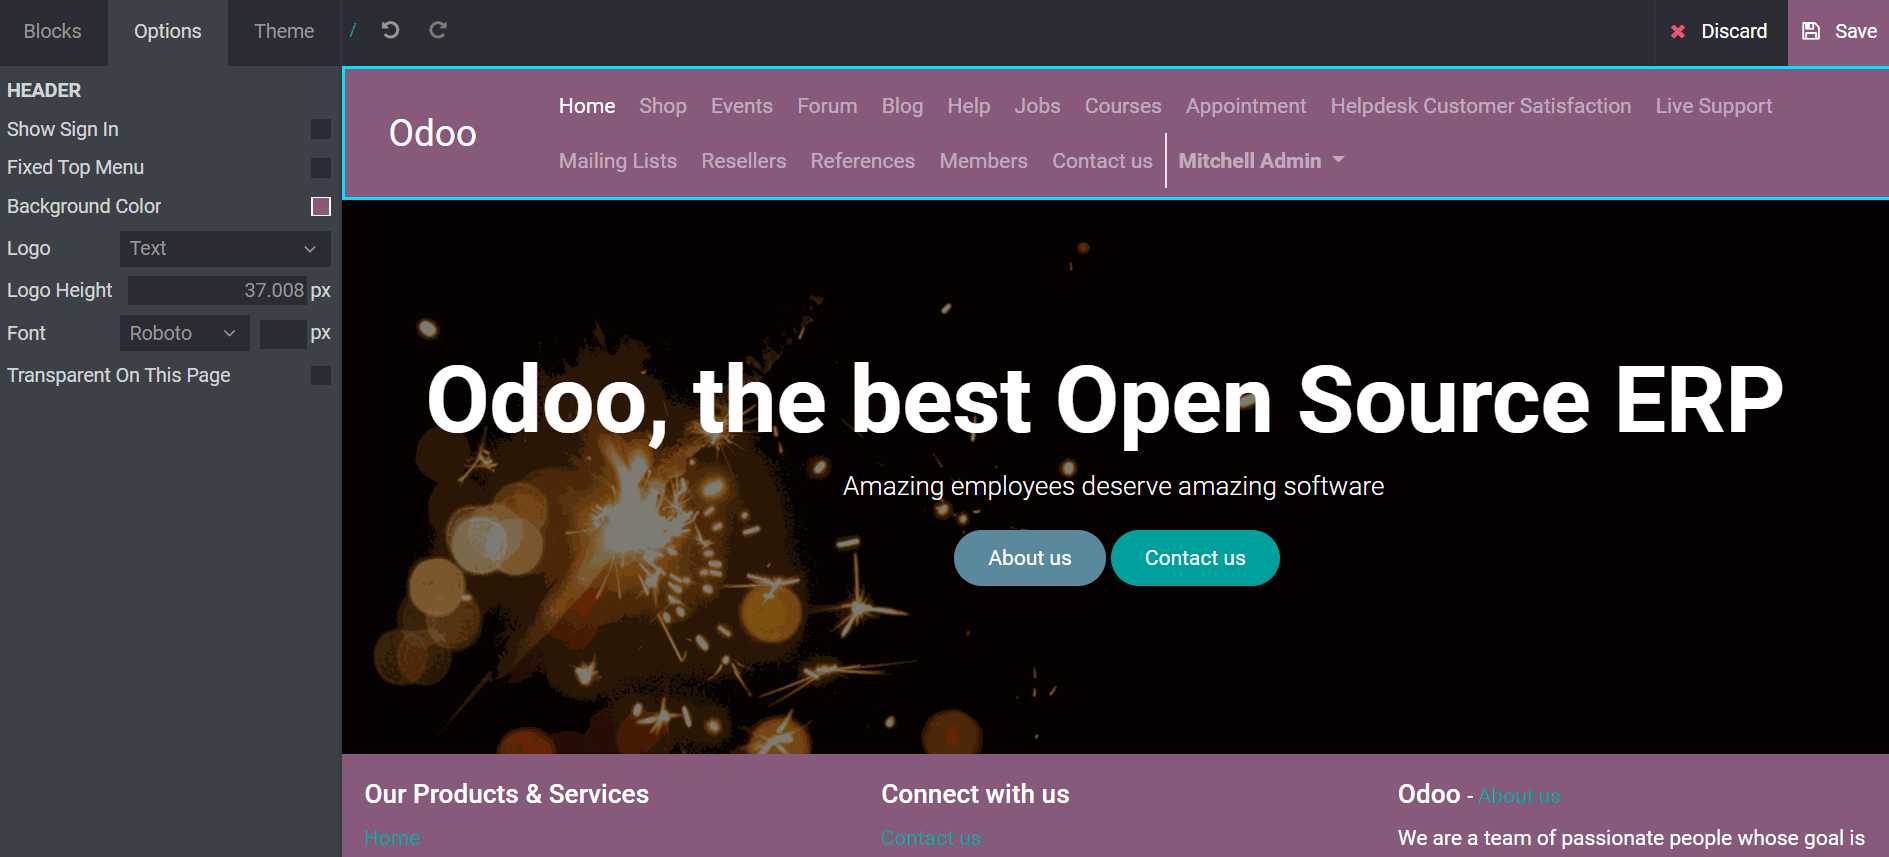Click the Logo Height input field
The width and height of the screenshot is (1889, 857).
pos(217,291)
